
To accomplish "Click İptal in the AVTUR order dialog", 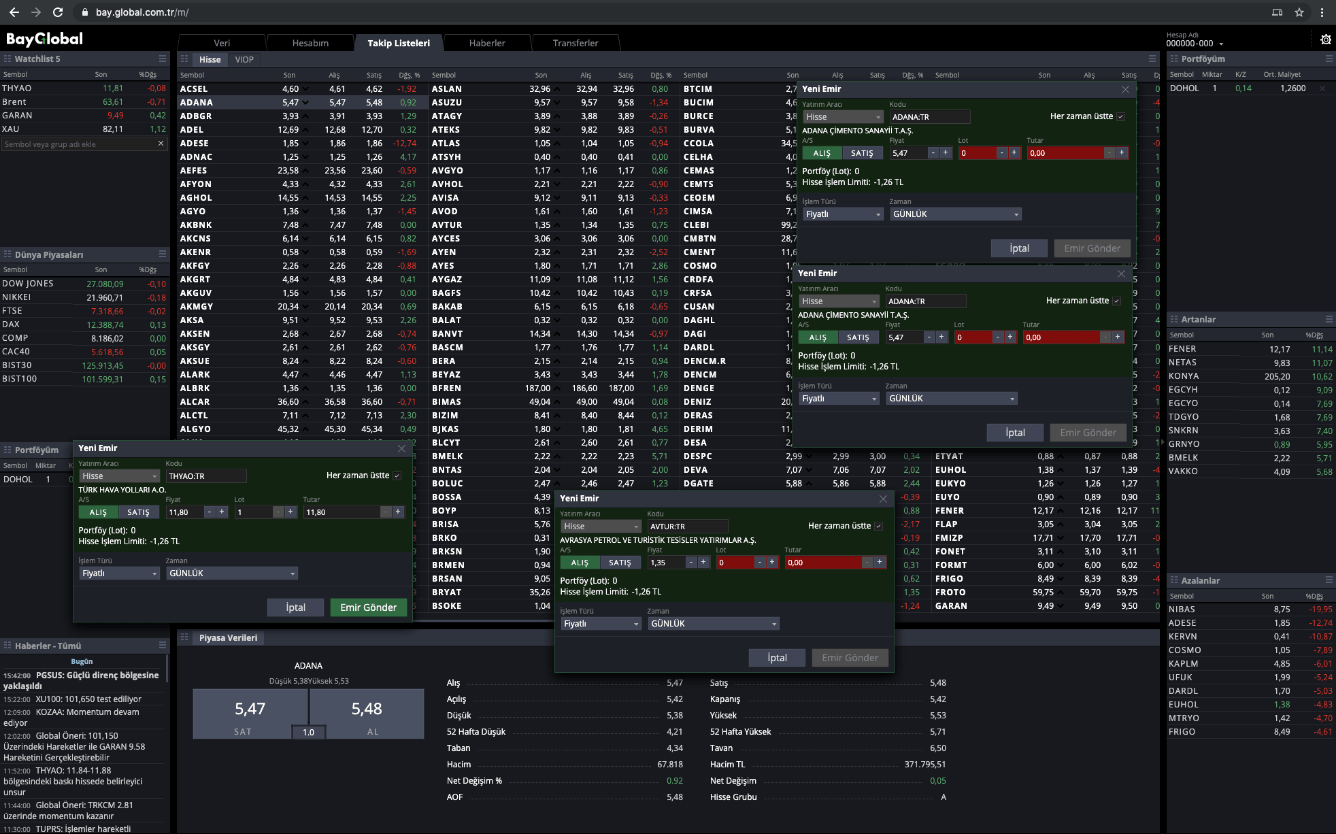I will [777, 657].
